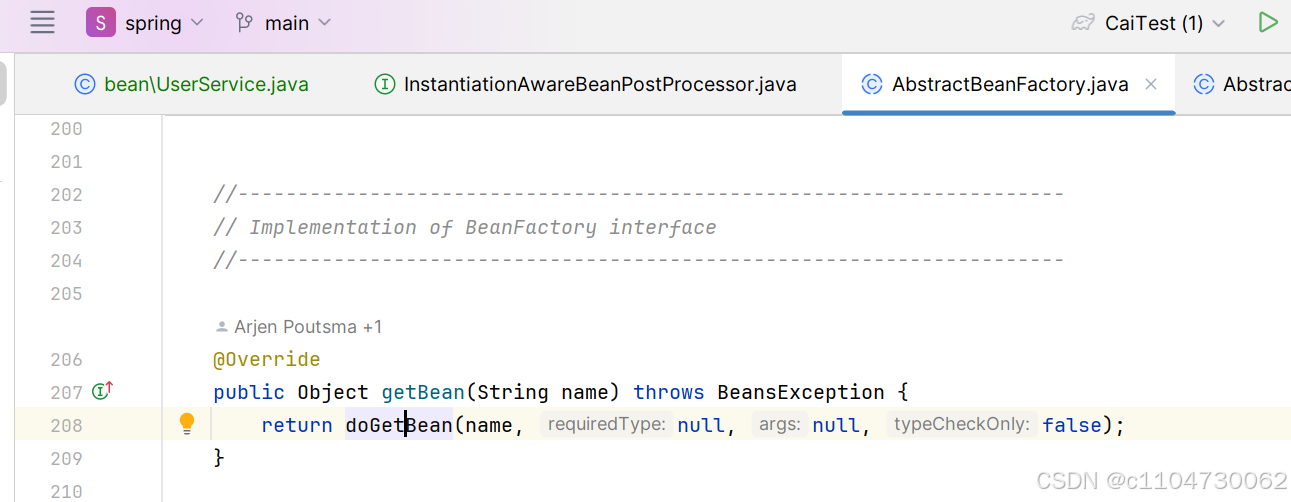This screenshot has height=502, width=1291.
Task: Click the getBean method name
Action: (x=423, y=392)
